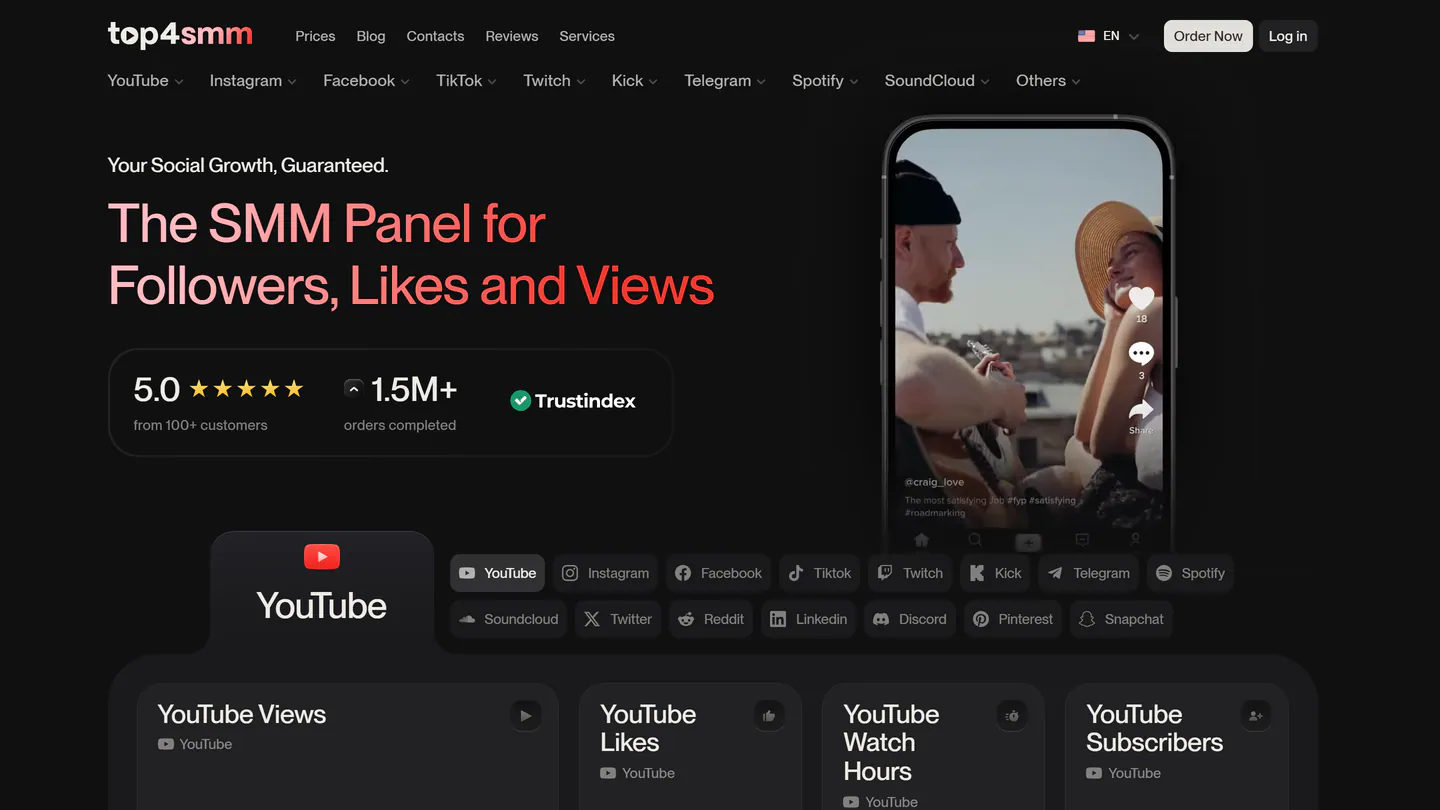Select the Tiktok platform tab

point(819,573)
